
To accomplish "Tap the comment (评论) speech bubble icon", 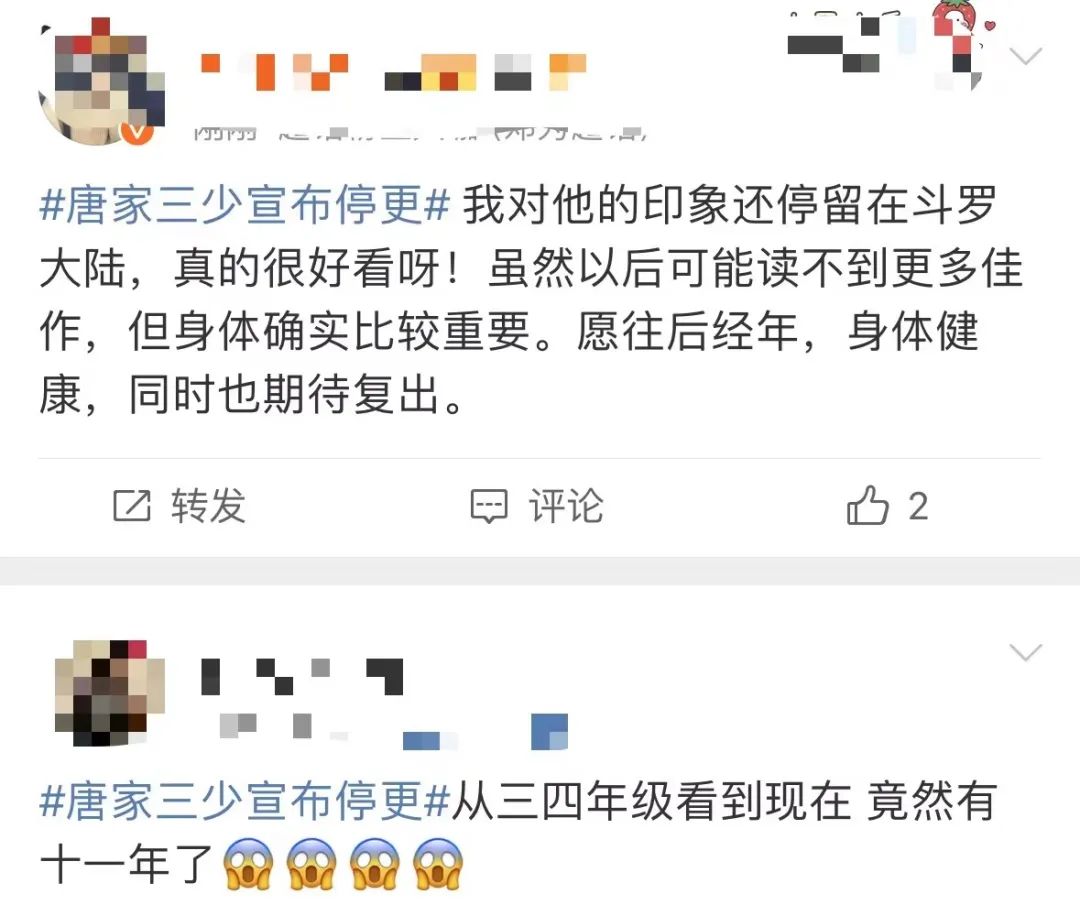I will tap(489, 506).
